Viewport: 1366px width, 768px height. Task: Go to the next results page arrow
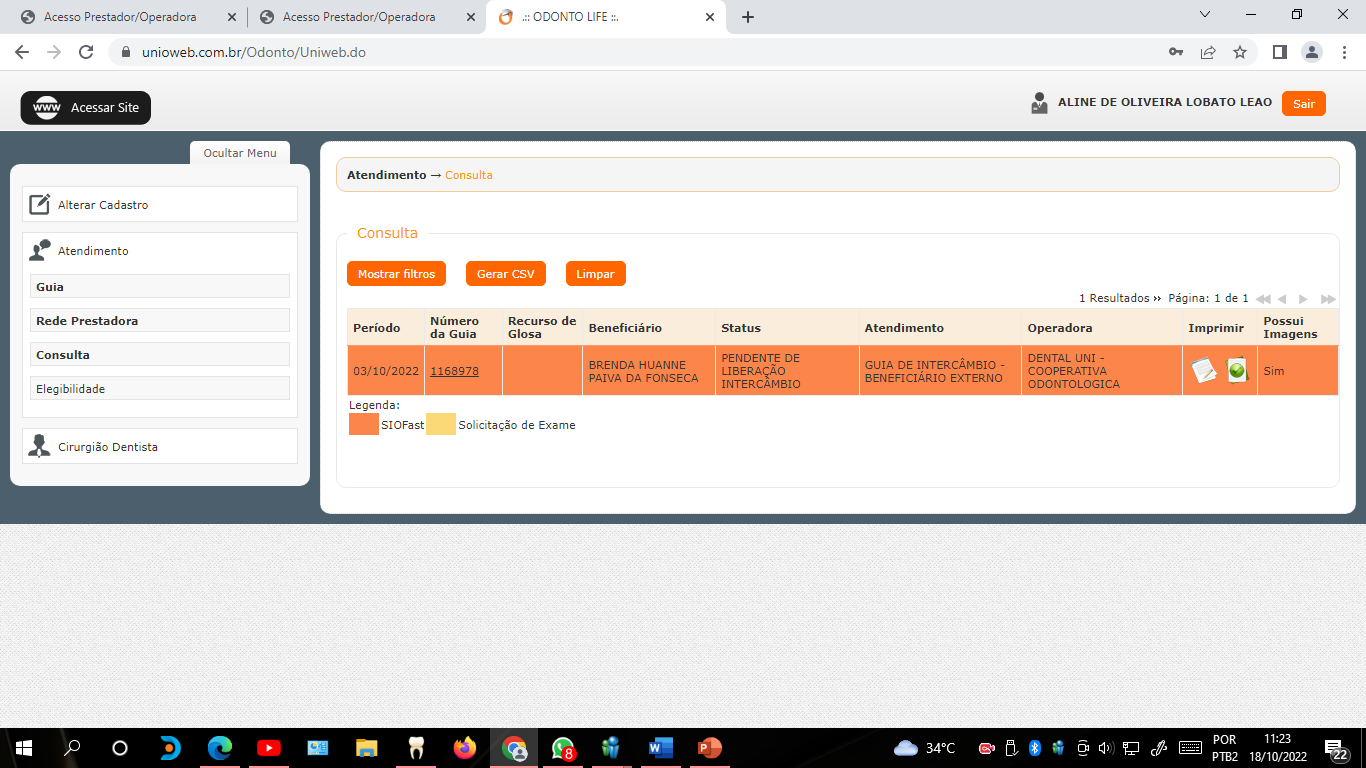pos(1303,299)
